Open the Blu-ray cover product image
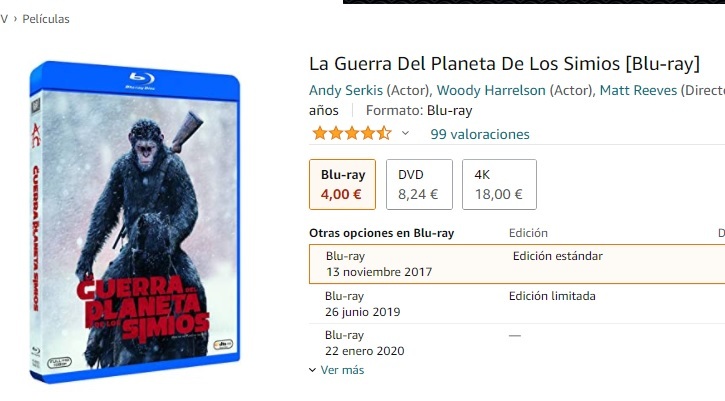Image resolution: width=725 pixels, height=401 pixels. click(135, 222)
